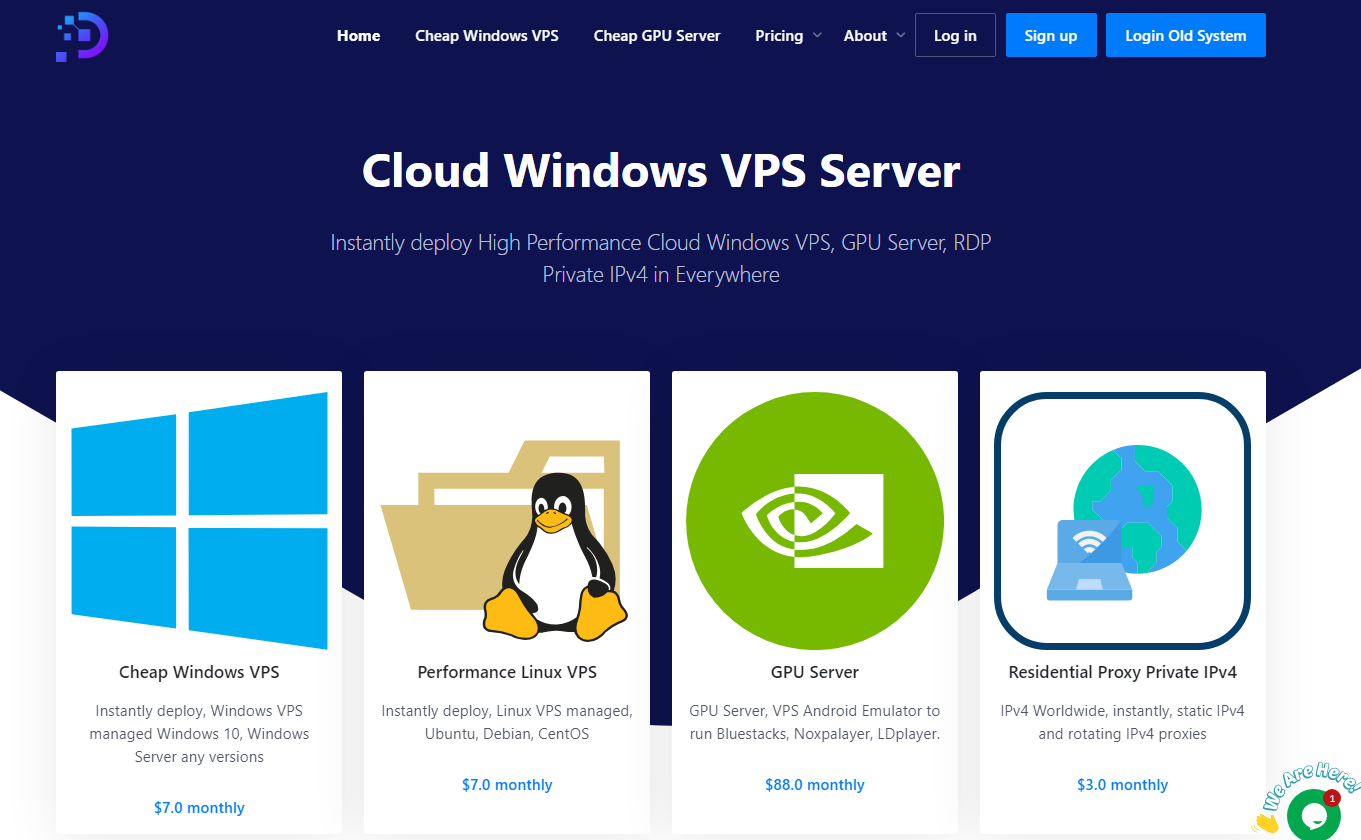The image size is (1361, 840).
Task: Click the Sign up button
Action: coord(1051,35)
